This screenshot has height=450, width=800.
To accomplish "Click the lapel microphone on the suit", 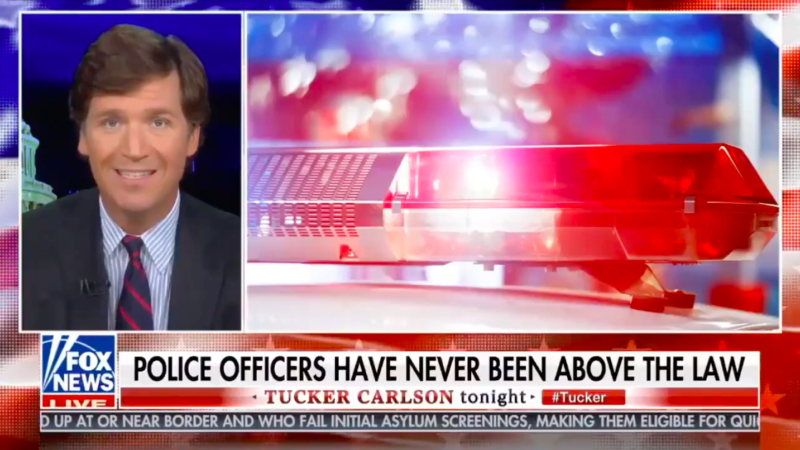I will pos(91,287).
